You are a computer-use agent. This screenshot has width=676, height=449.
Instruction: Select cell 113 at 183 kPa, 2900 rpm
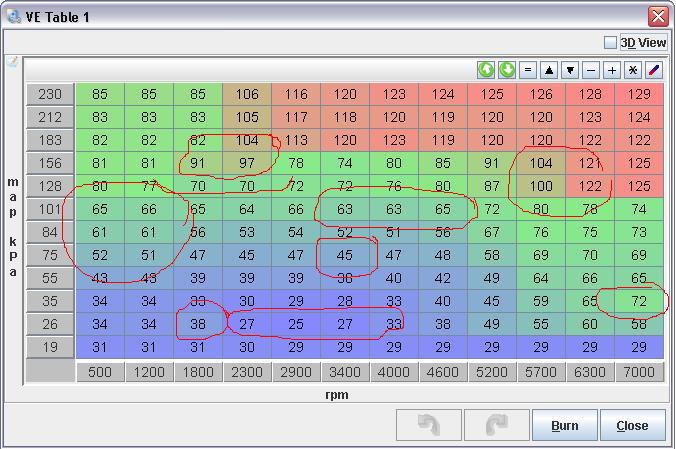pos(296,140)
